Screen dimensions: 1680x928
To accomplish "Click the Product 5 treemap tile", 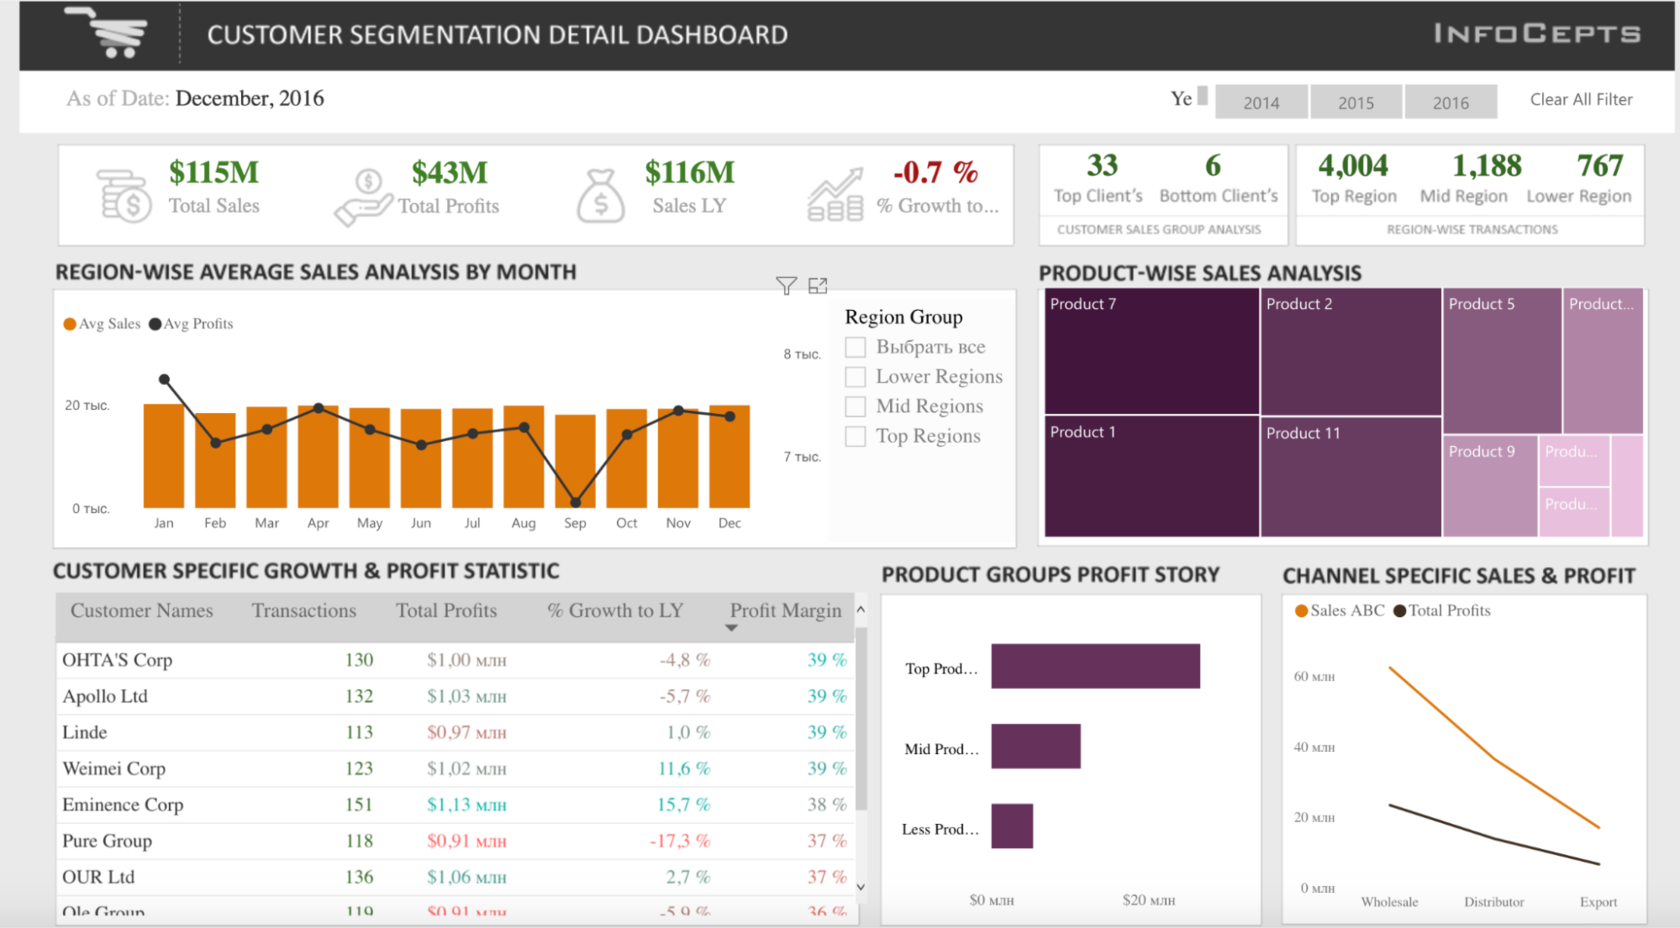I will (x=1502, y=360).
